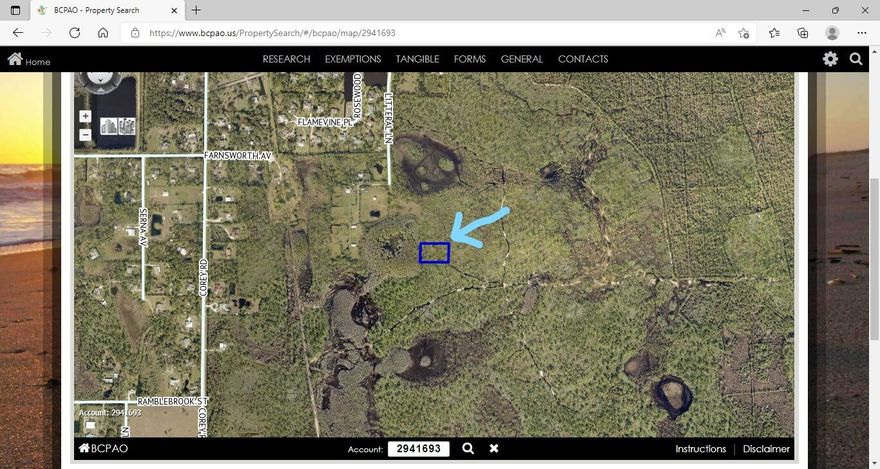This screenshot has height=469, width=880.
Task: Open the Disclaimer link
Action: (766, 449)
